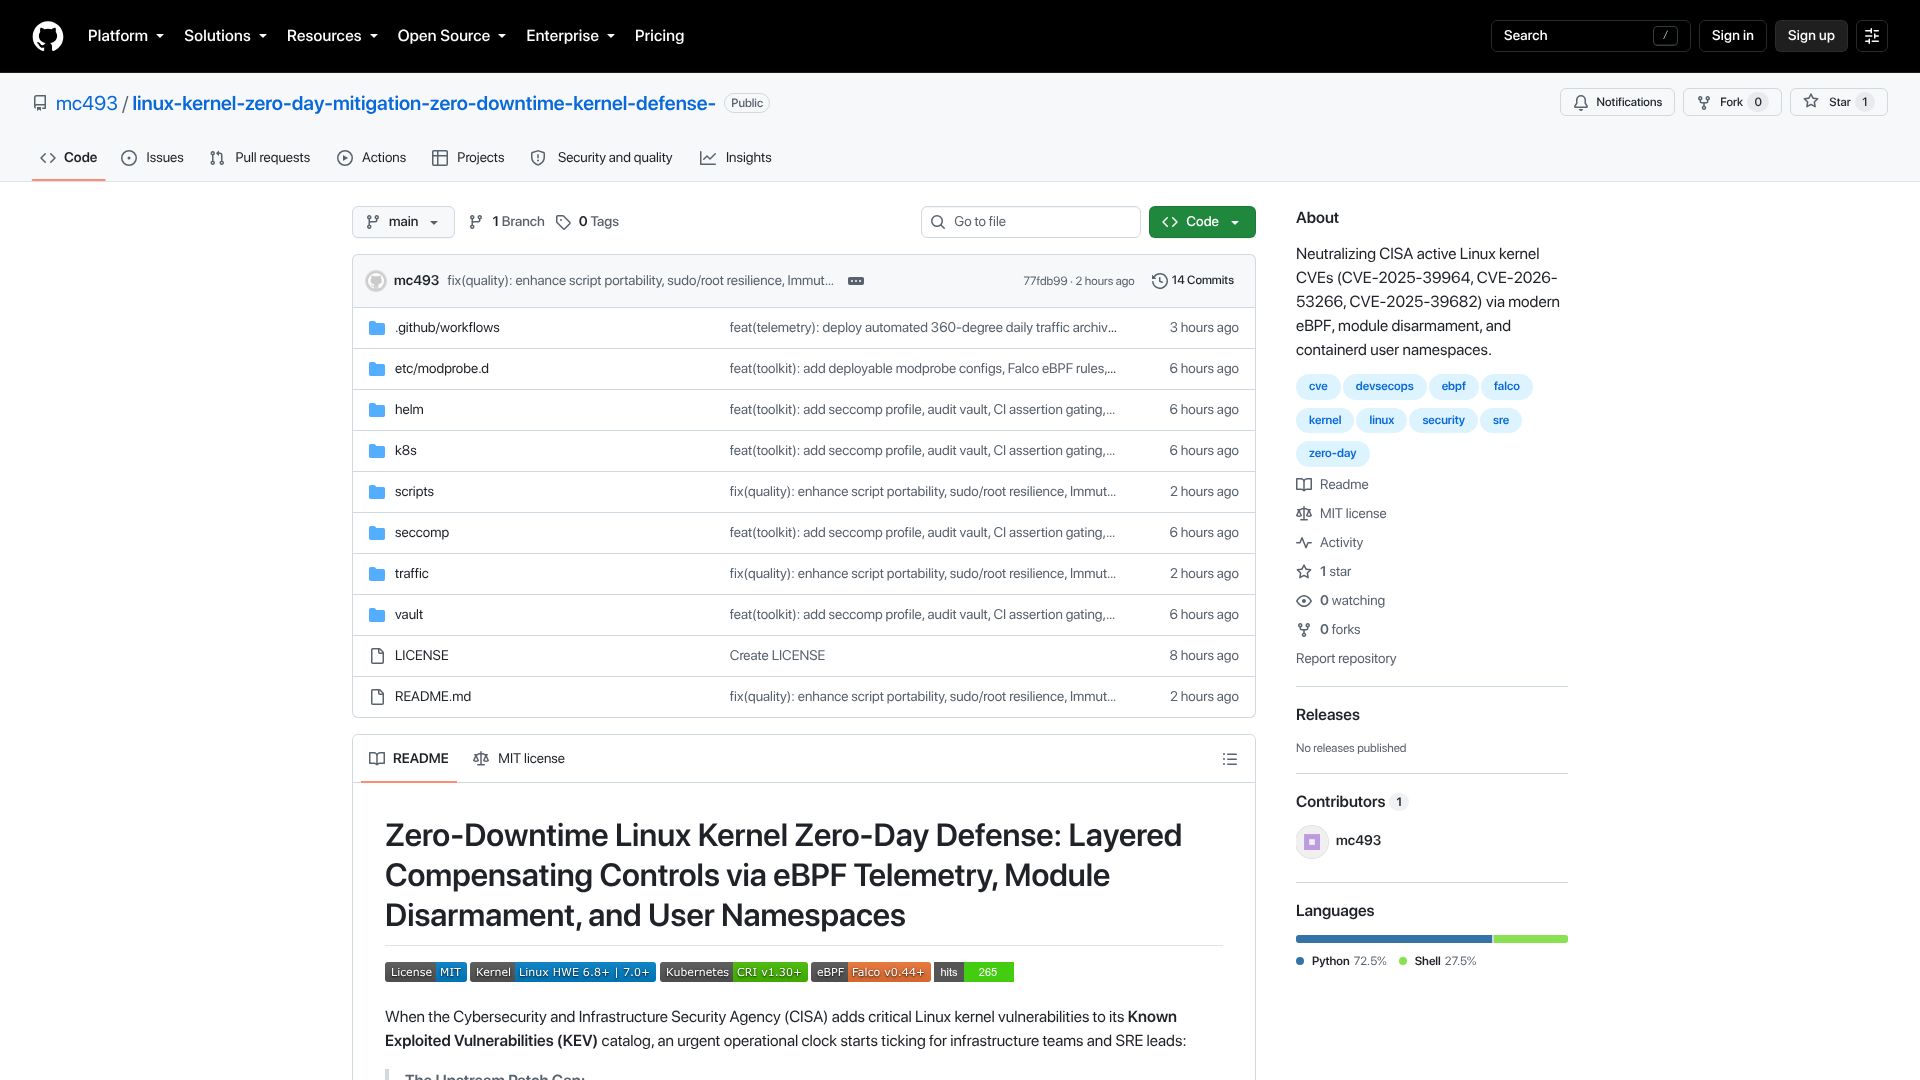The width and height of the screenshot is (1920, 1080).
Task: Switch to the Pull requests tab
Action: (x=260, y=158)
